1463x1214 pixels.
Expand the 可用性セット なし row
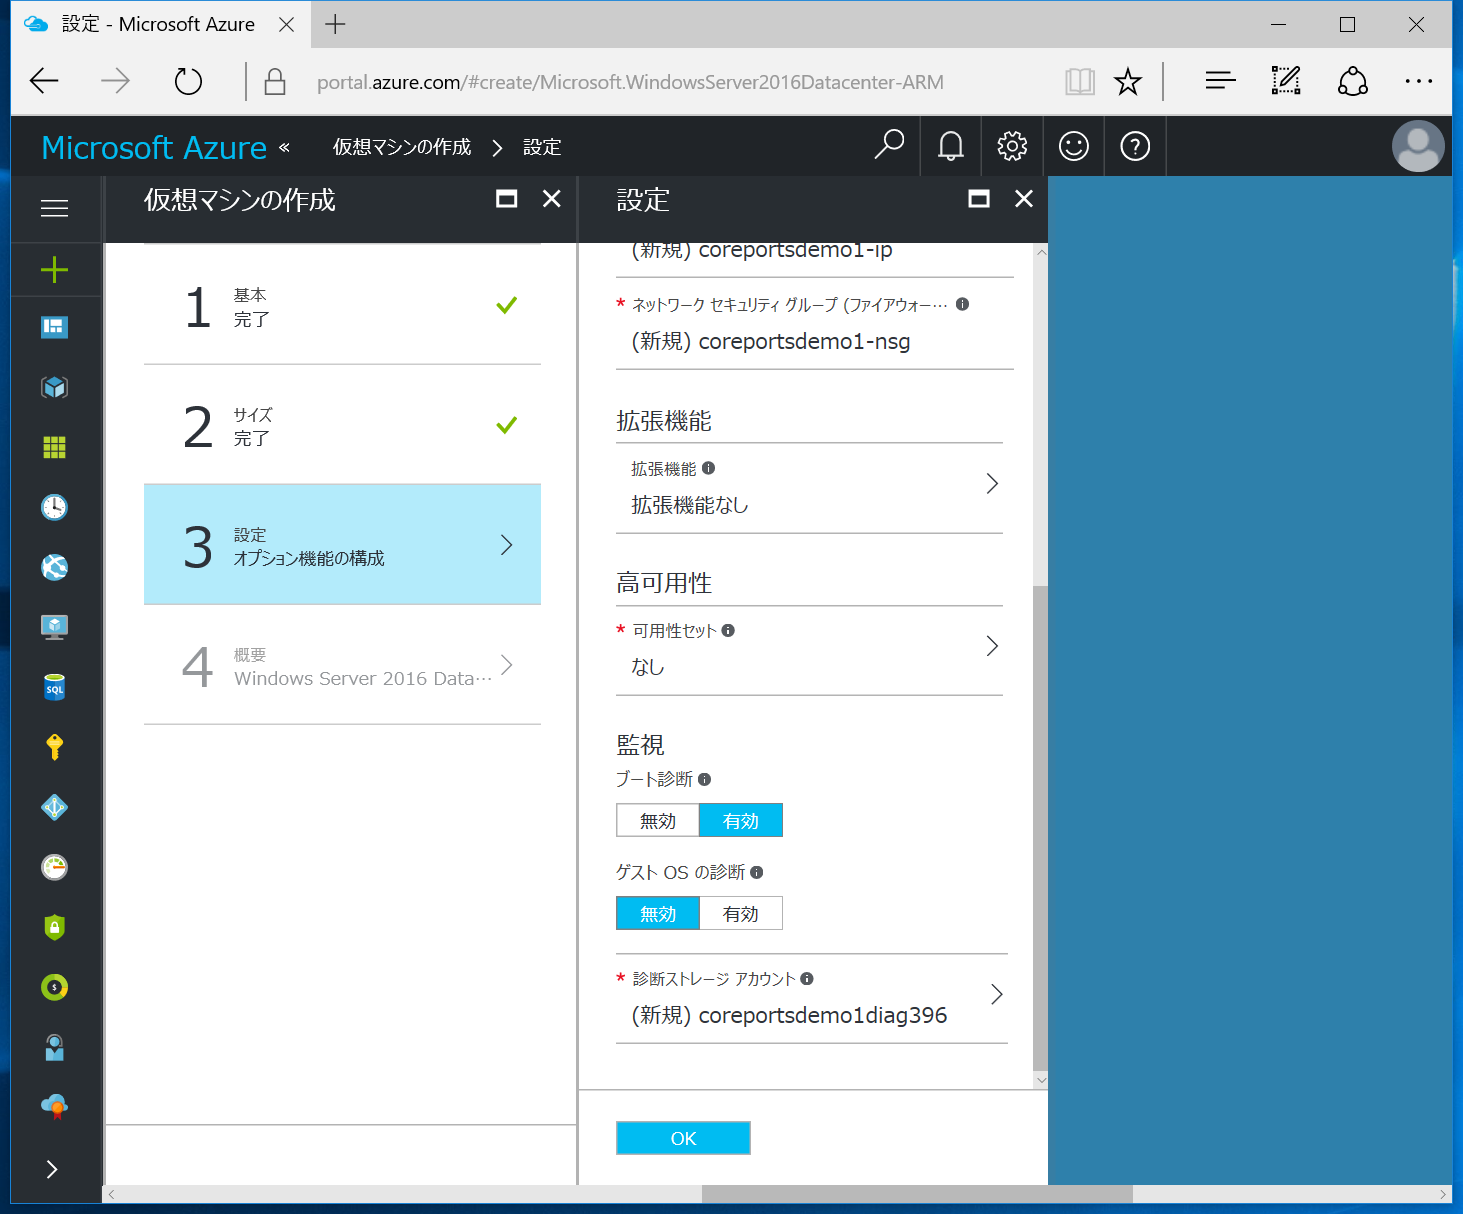(x=809, y=650)
